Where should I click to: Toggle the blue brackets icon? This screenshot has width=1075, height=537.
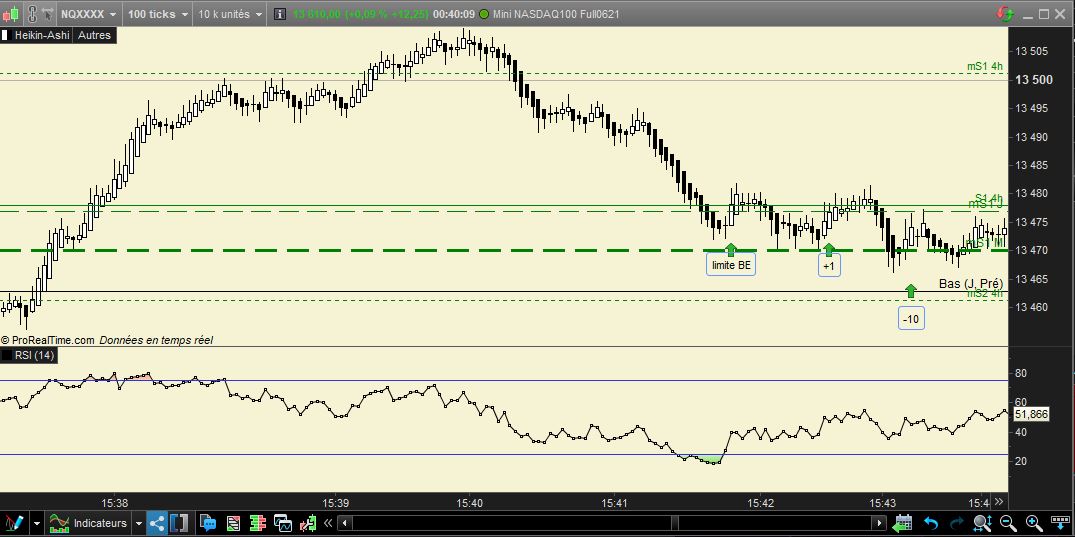pyautogui.click(x=179, y=524)
